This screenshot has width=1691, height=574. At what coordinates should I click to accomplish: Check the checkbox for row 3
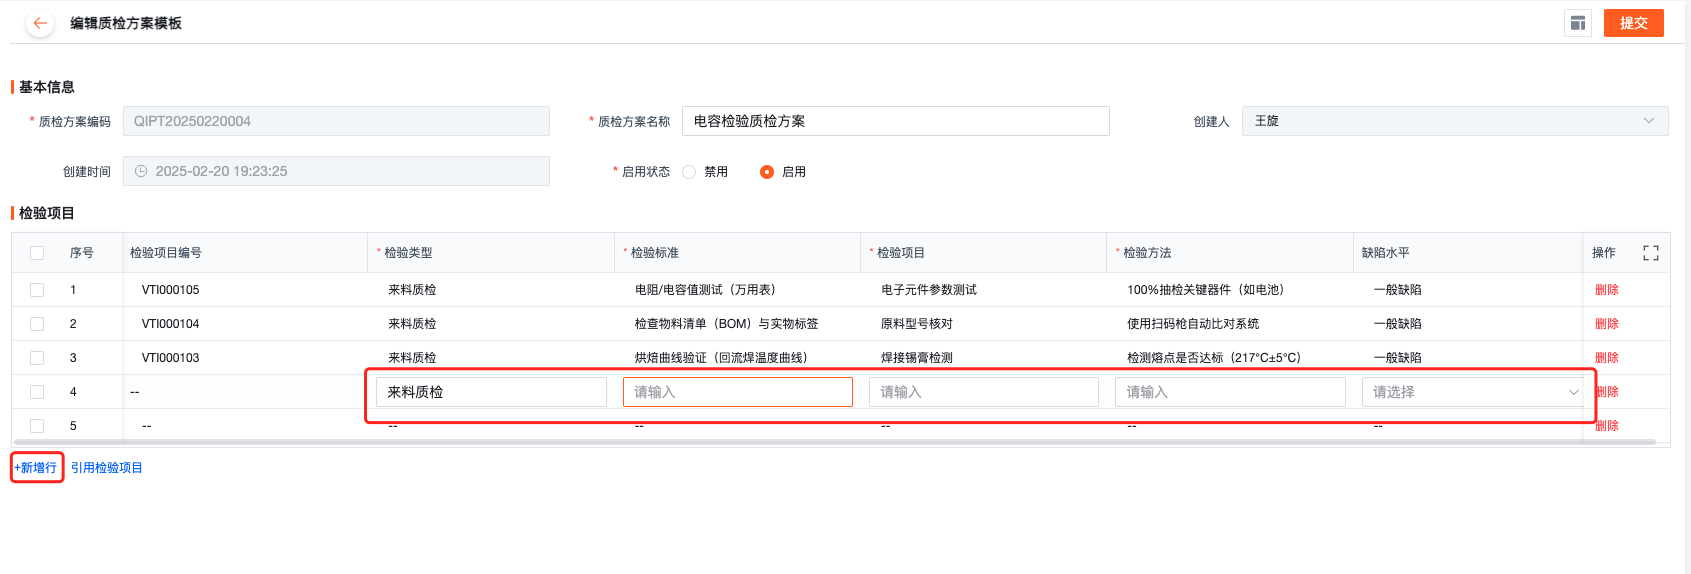[37, 358]
